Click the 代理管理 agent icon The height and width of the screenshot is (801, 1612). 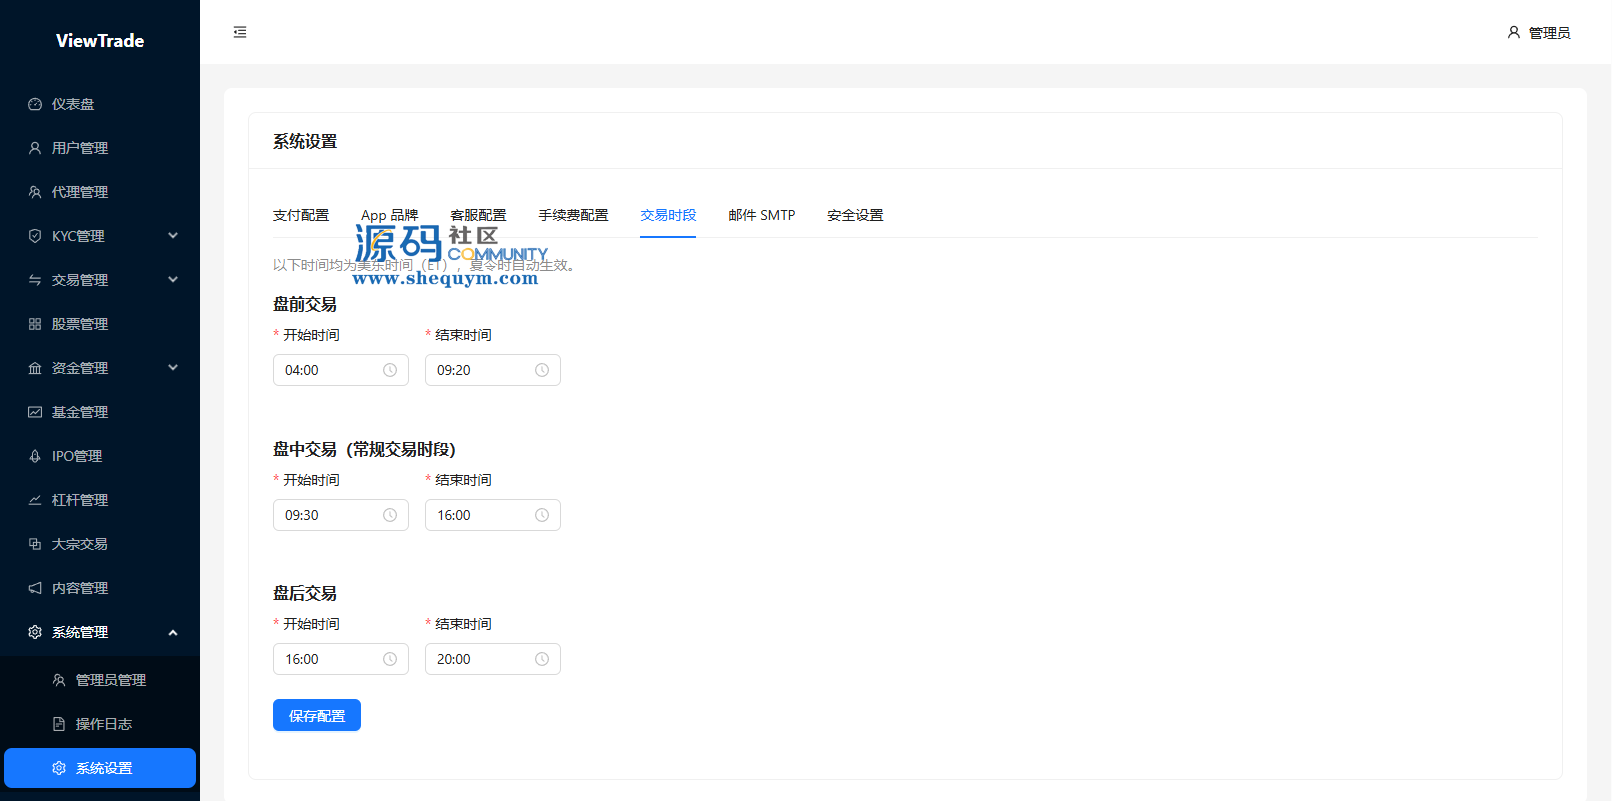click(x=35, y=192)
